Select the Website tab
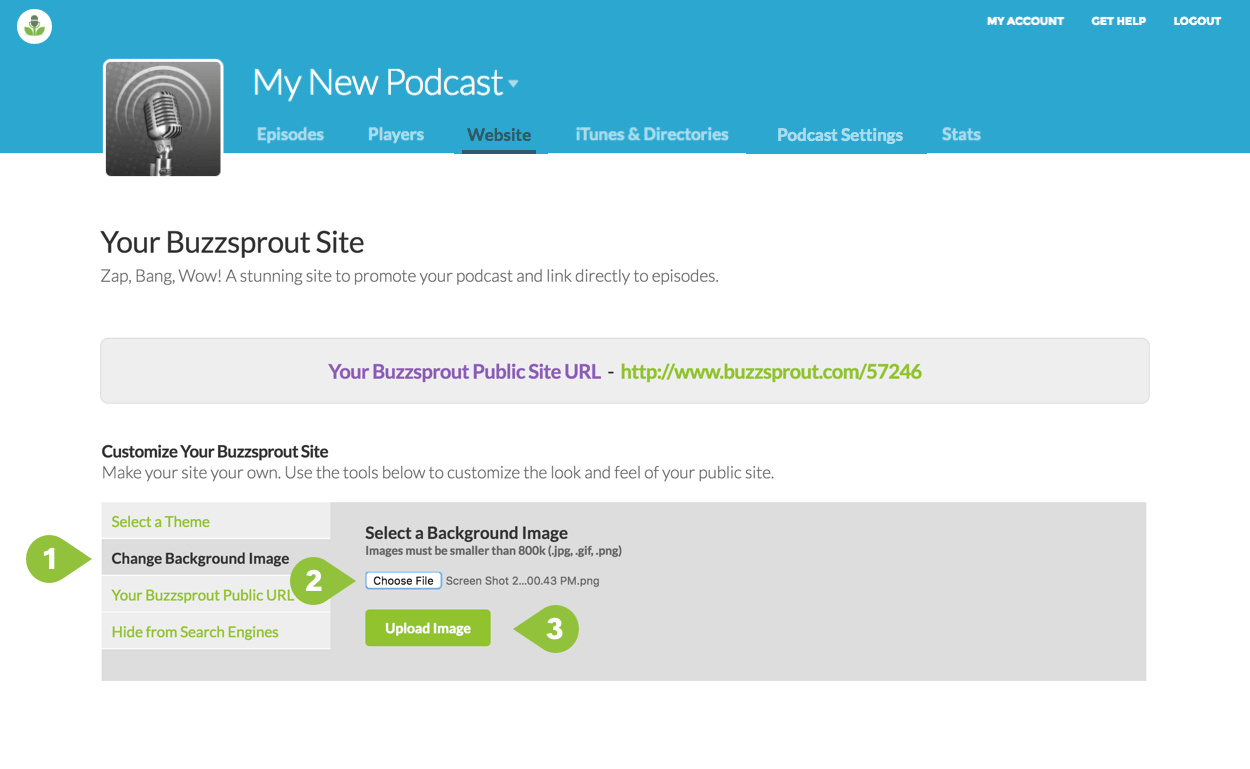This screenshot has width=1250, height=769. 499,135
